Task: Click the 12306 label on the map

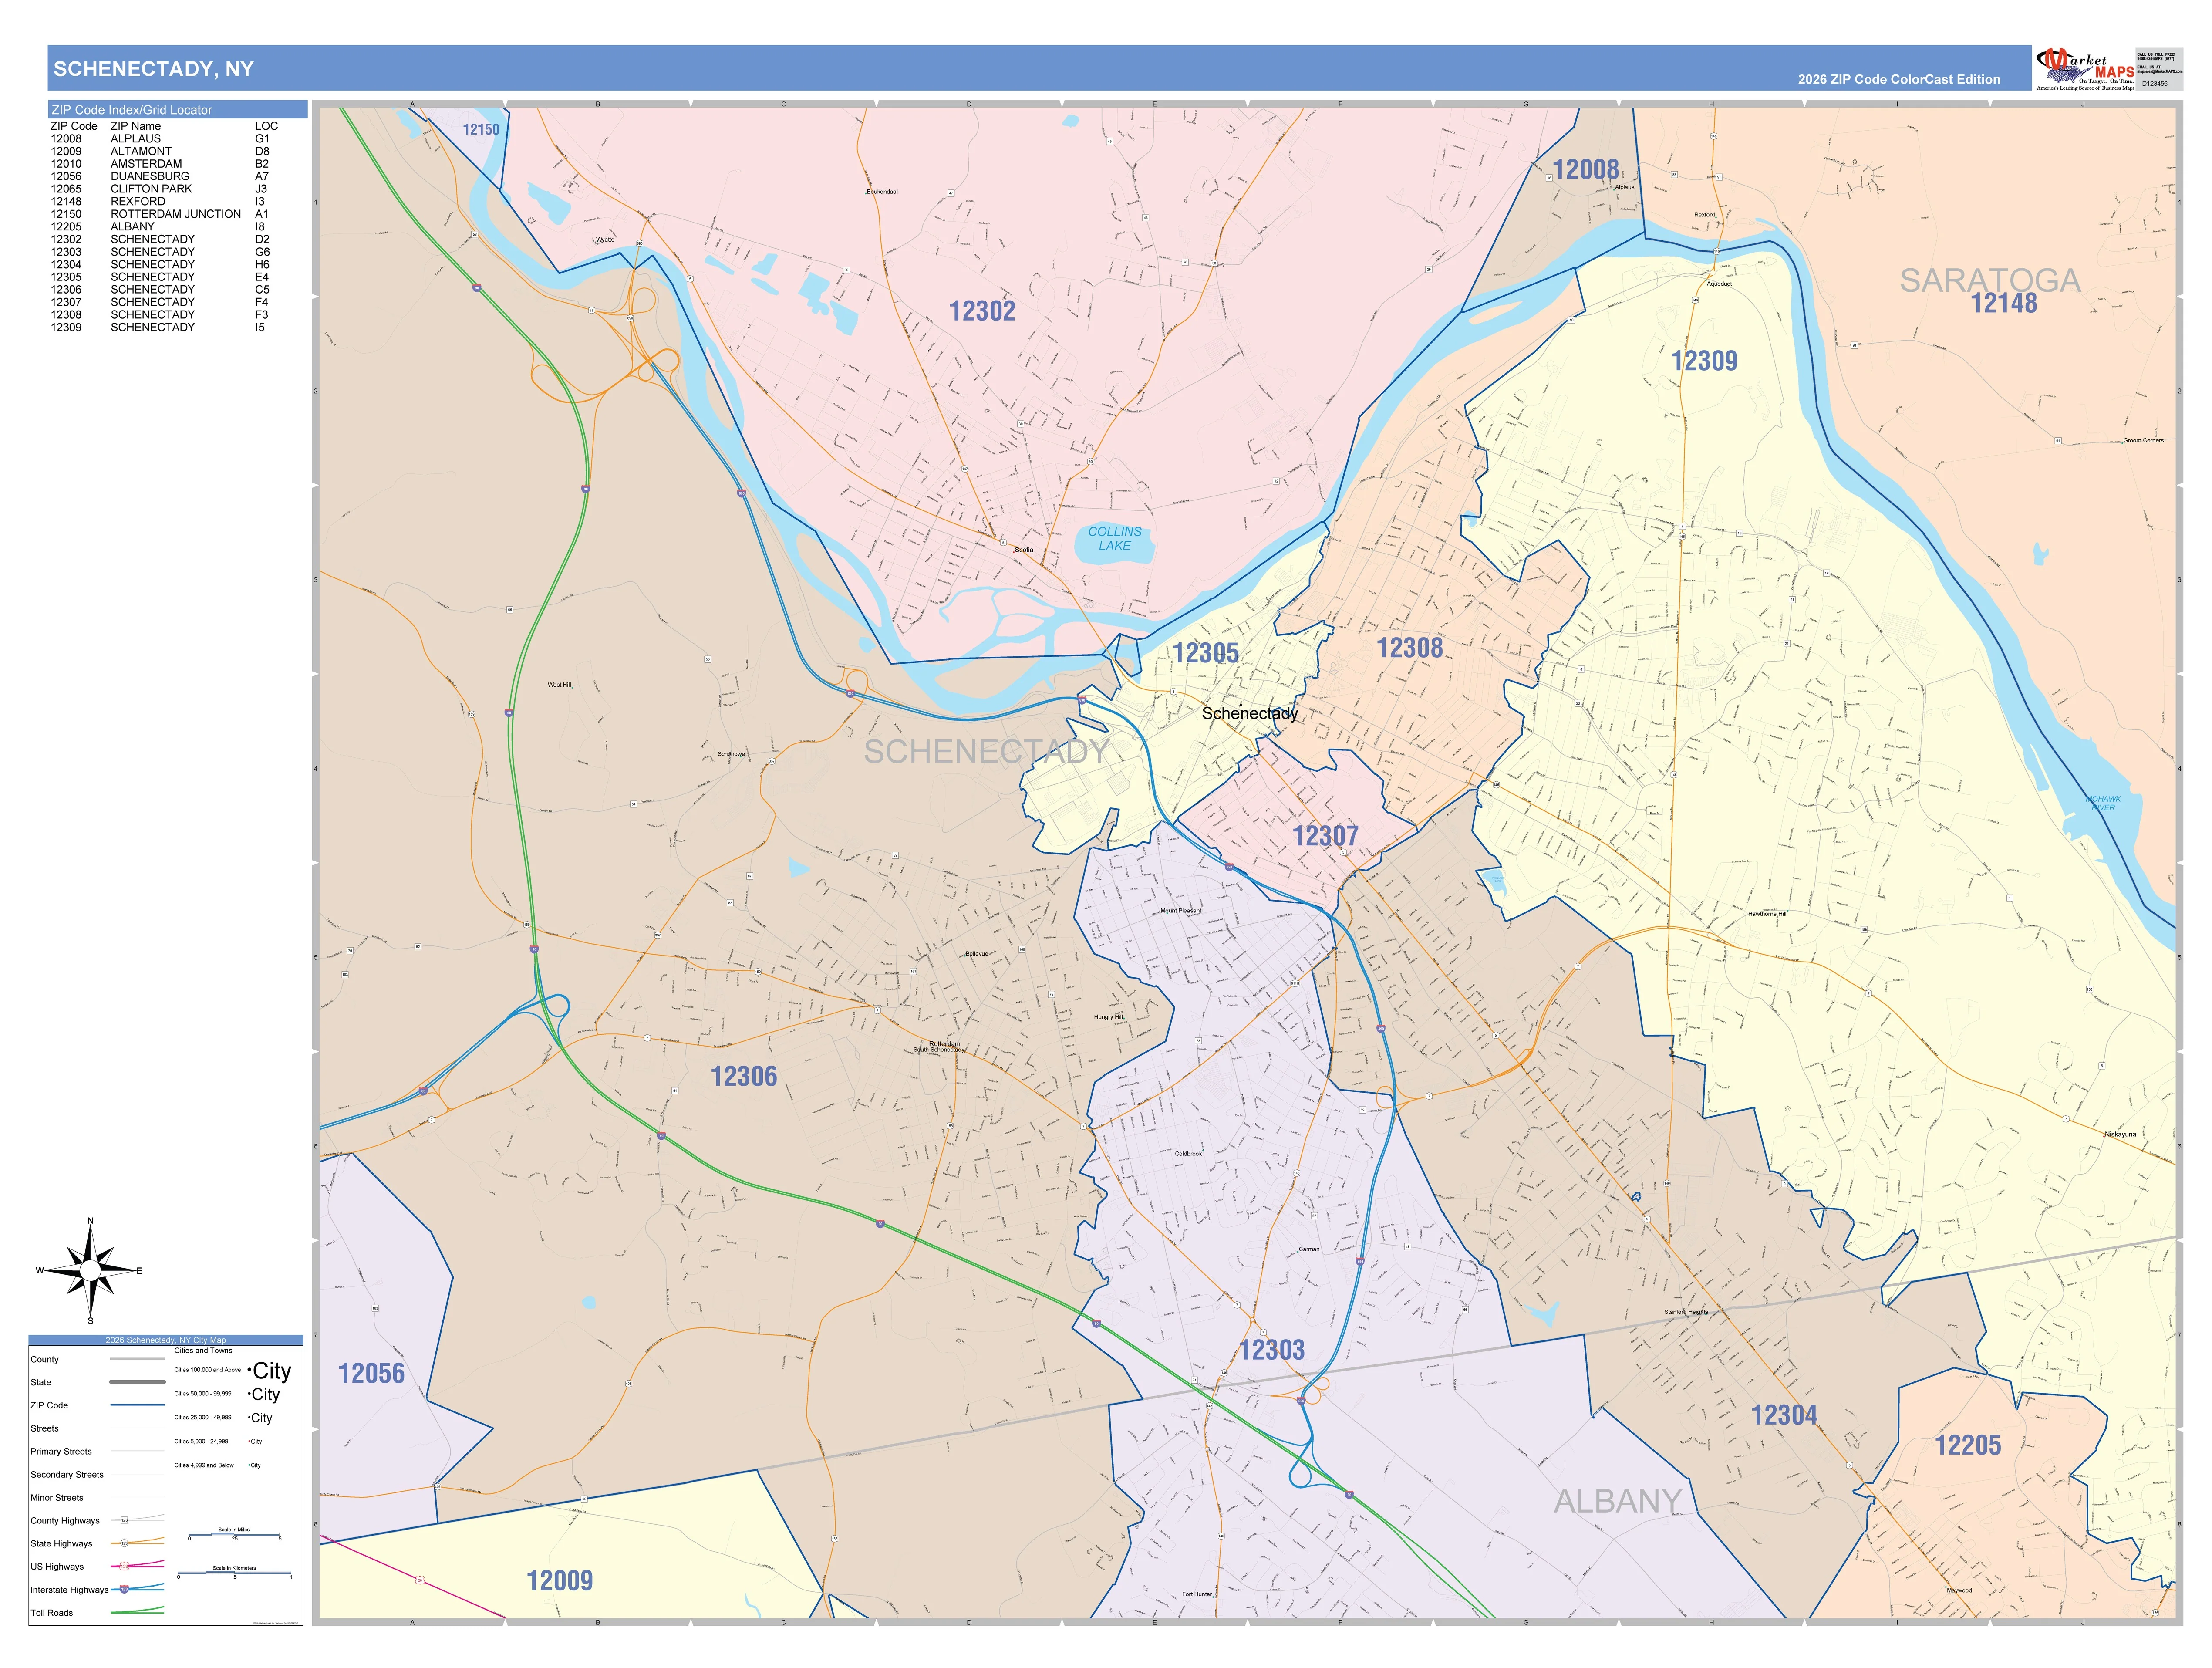Action: (x=743, y=1076)
